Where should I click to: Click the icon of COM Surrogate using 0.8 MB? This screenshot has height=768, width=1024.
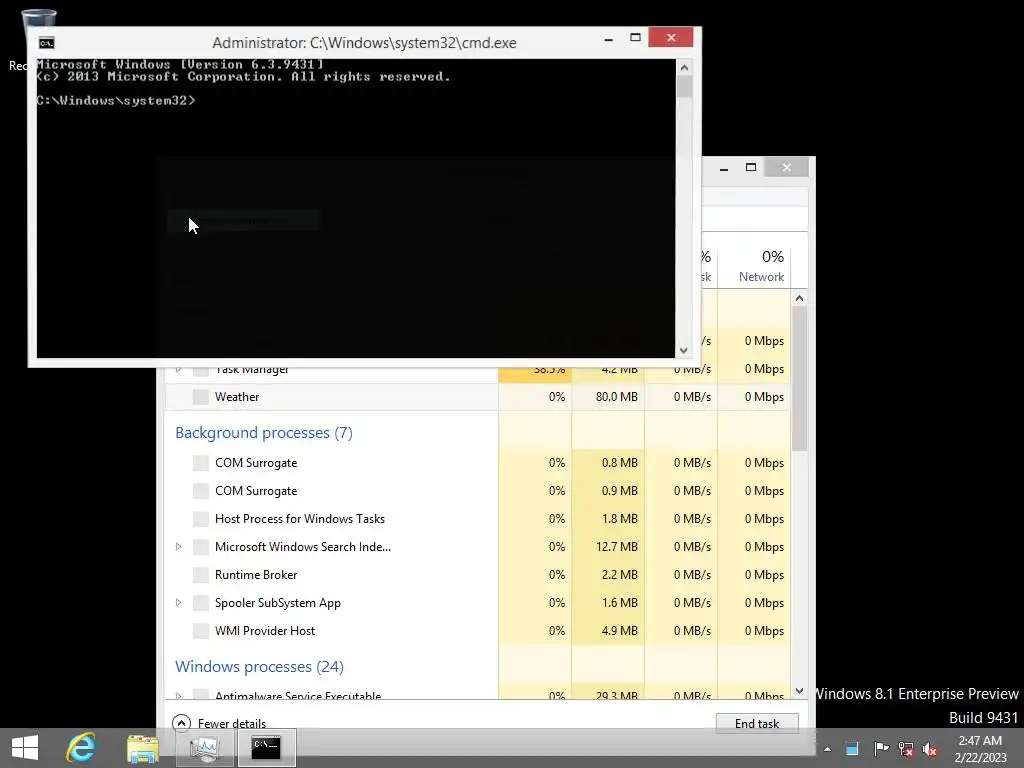coord(200,463)
